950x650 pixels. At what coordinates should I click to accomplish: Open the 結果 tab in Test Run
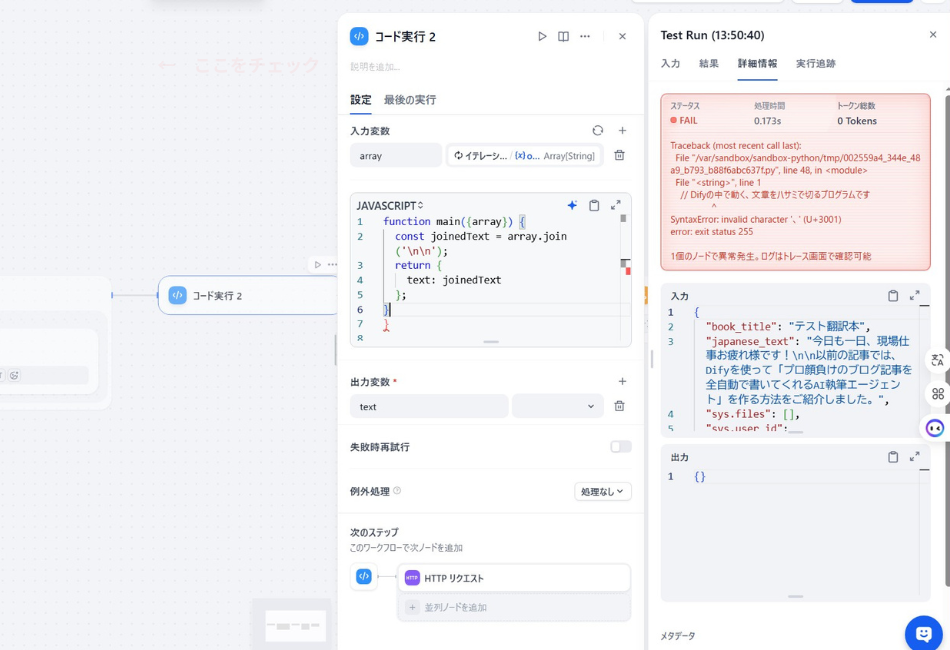point(709,63)
